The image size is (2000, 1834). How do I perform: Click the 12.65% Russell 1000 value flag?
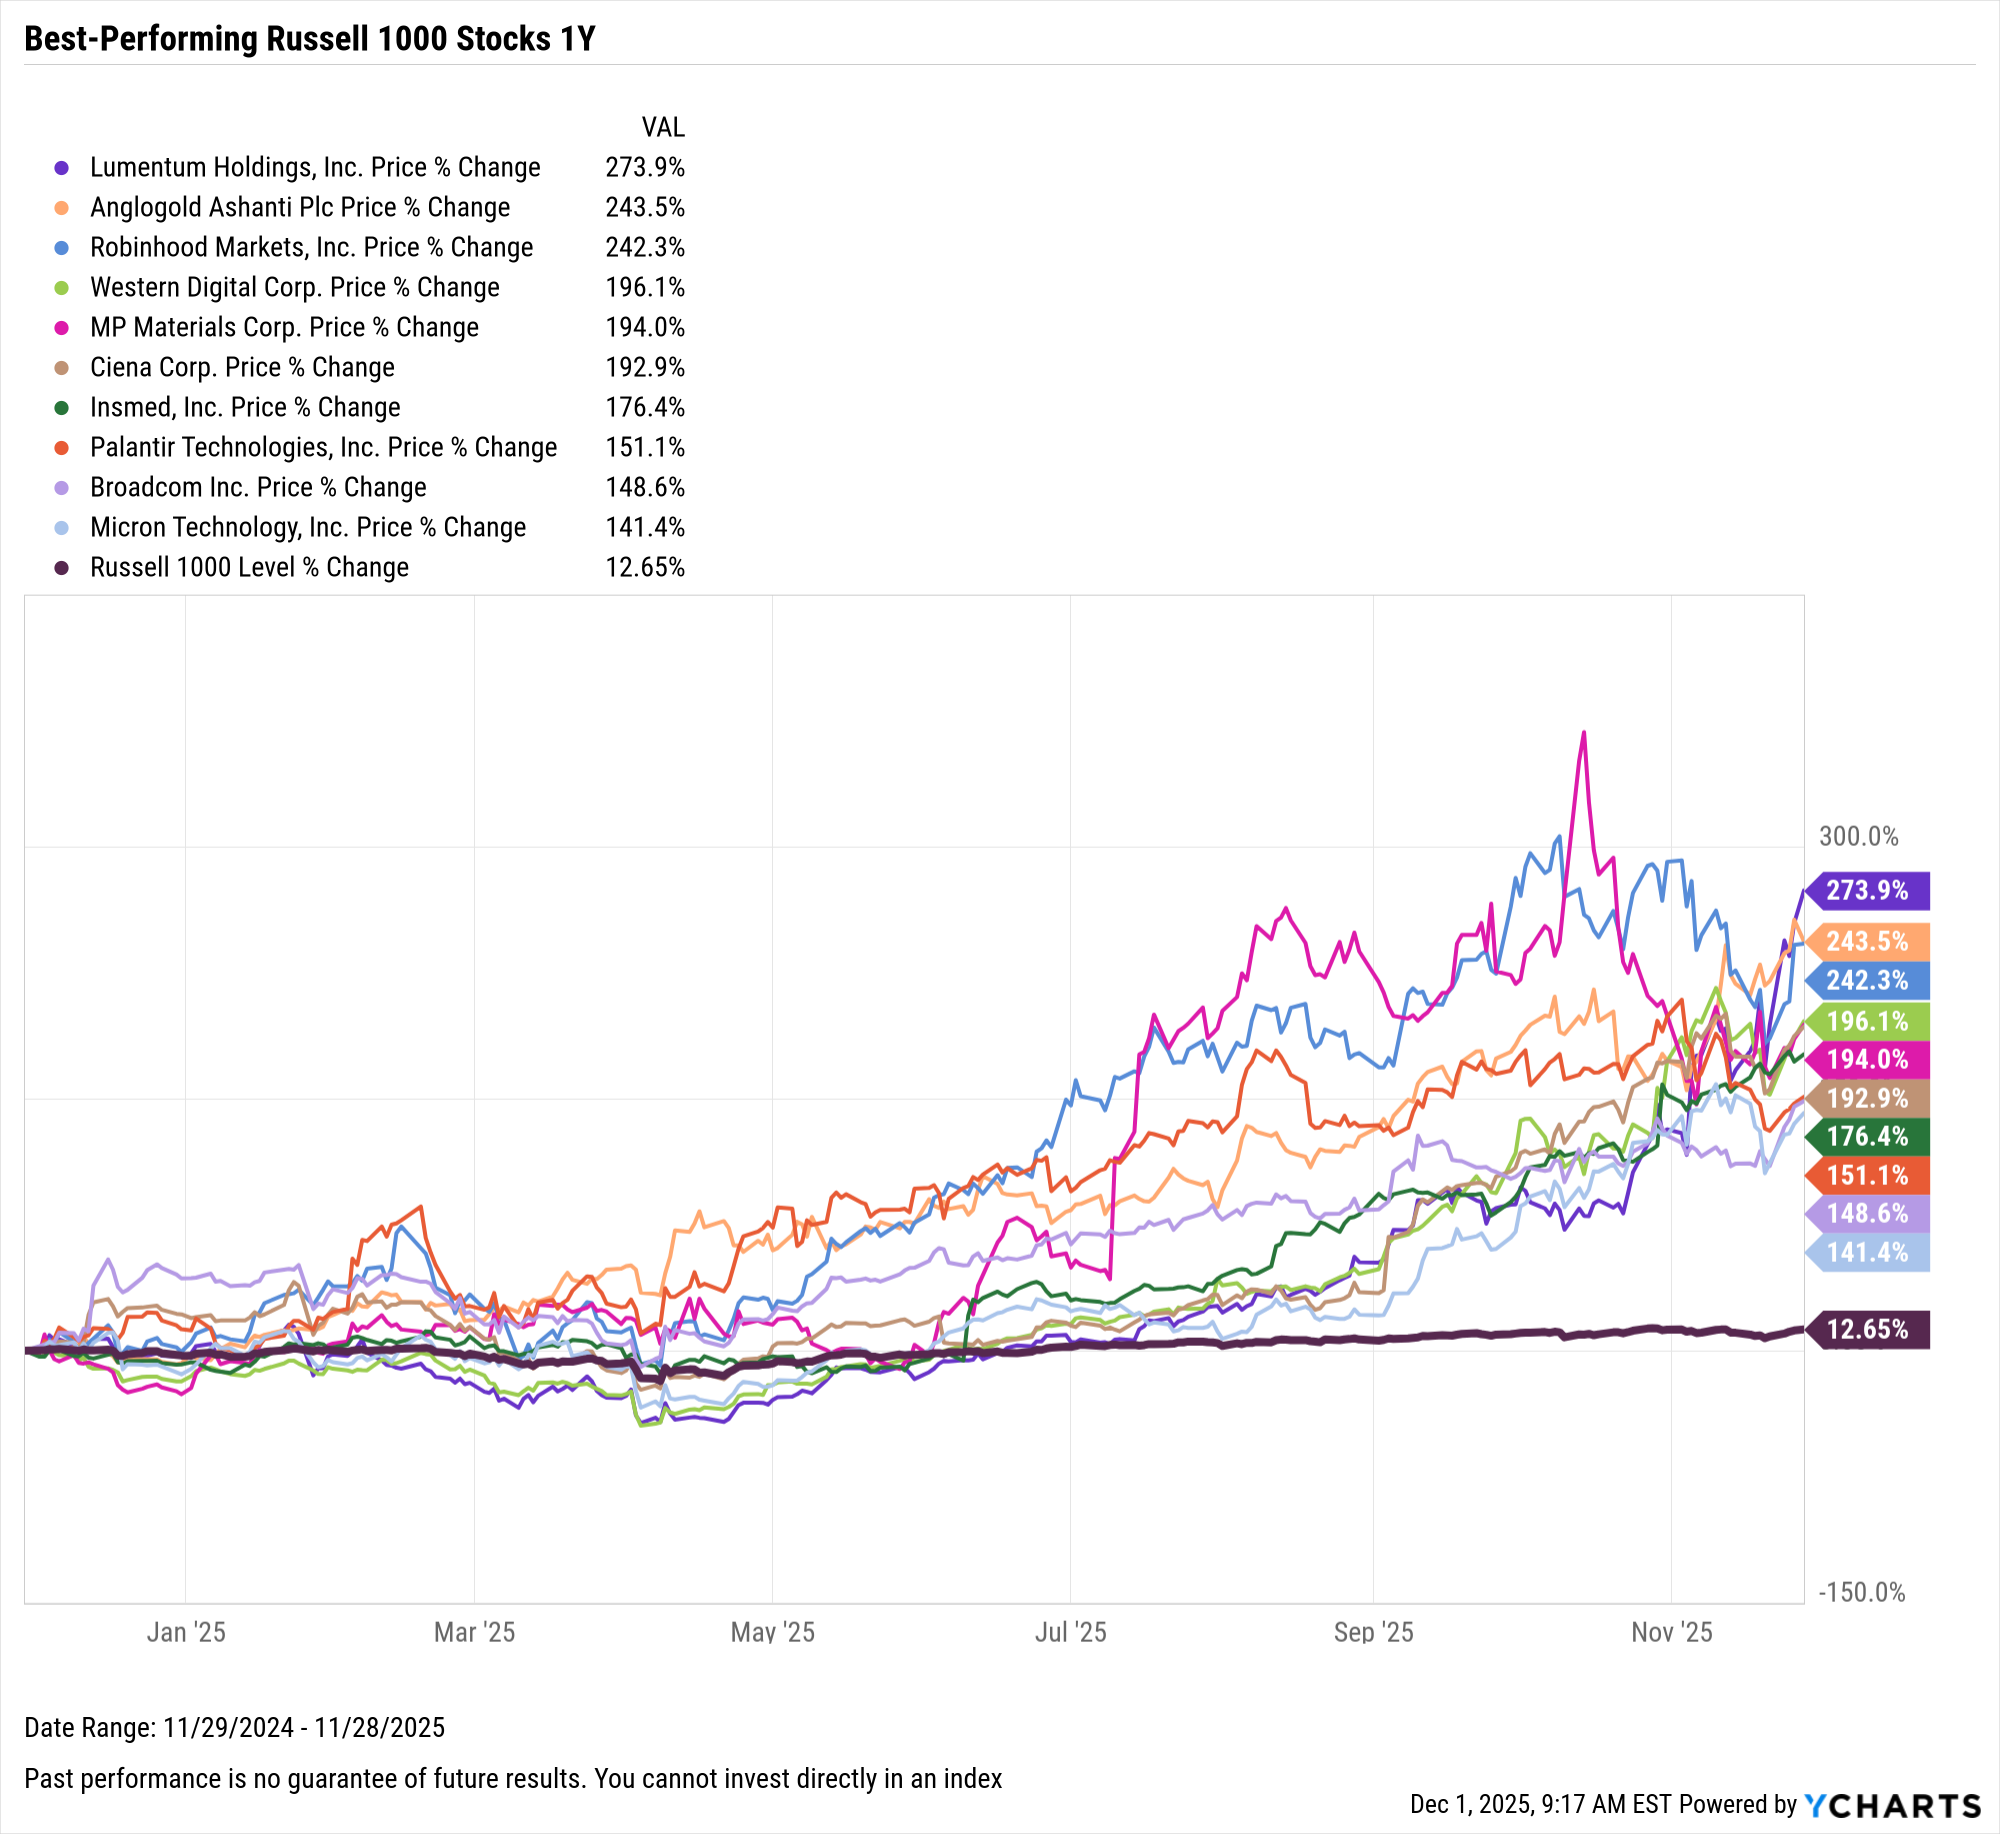click(1867, 1329)
